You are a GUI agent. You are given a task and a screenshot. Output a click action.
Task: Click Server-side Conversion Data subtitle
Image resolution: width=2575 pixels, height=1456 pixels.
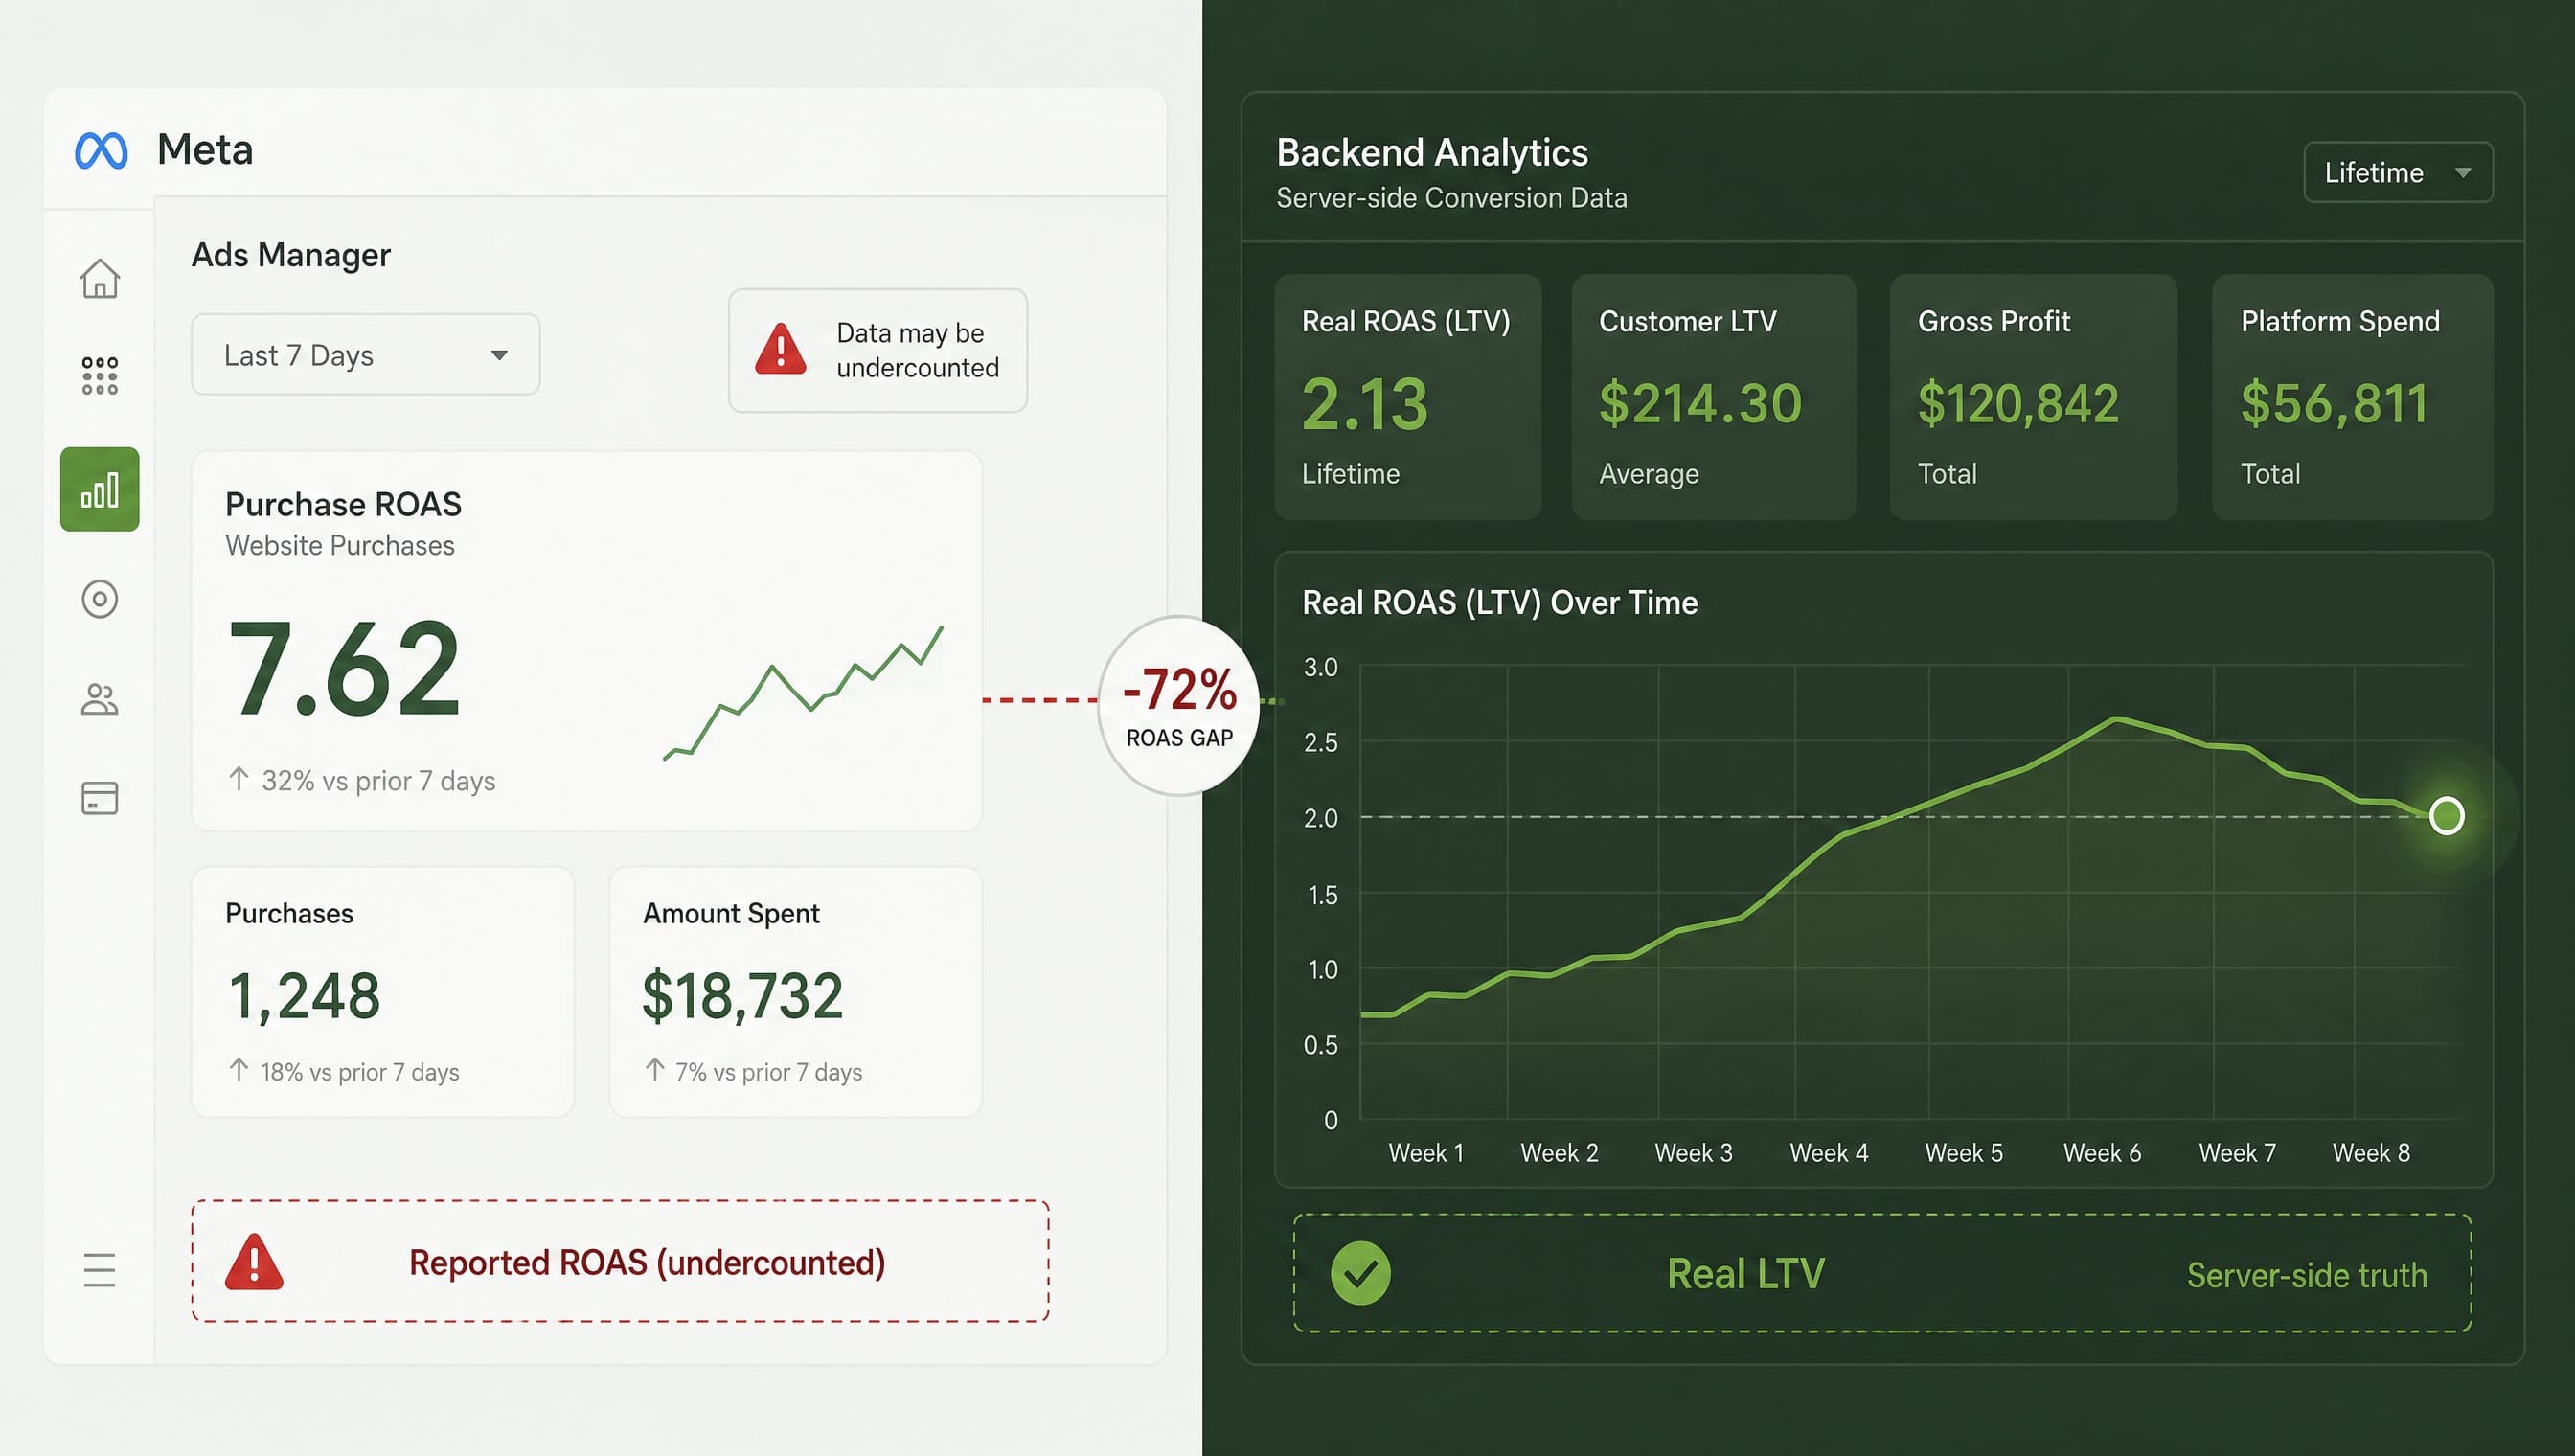(x=1452, y=198)
